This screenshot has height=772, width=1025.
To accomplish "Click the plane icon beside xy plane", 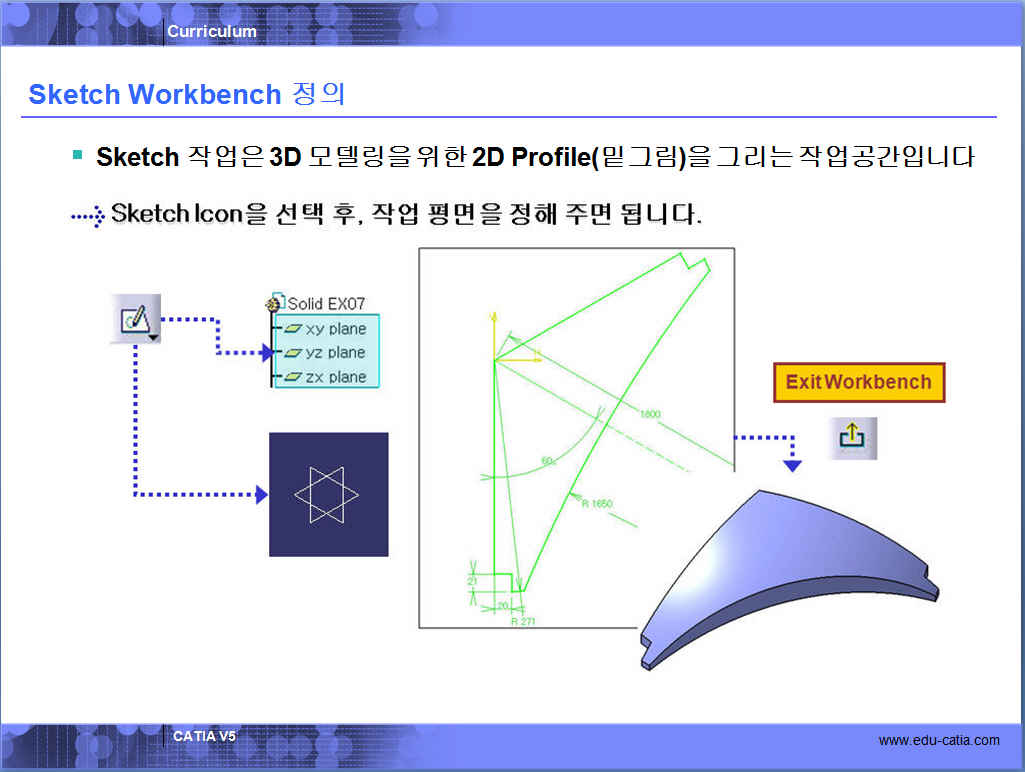I will coord(293,329).
